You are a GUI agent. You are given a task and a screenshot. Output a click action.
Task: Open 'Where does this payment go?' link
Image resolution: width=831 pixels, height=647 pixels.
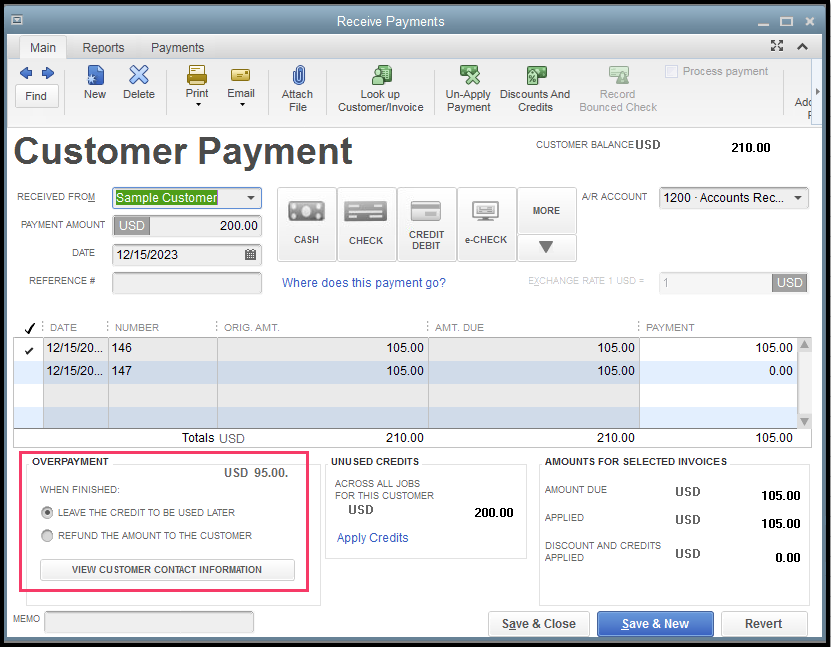pyautogui.click(x=364, y=282)
